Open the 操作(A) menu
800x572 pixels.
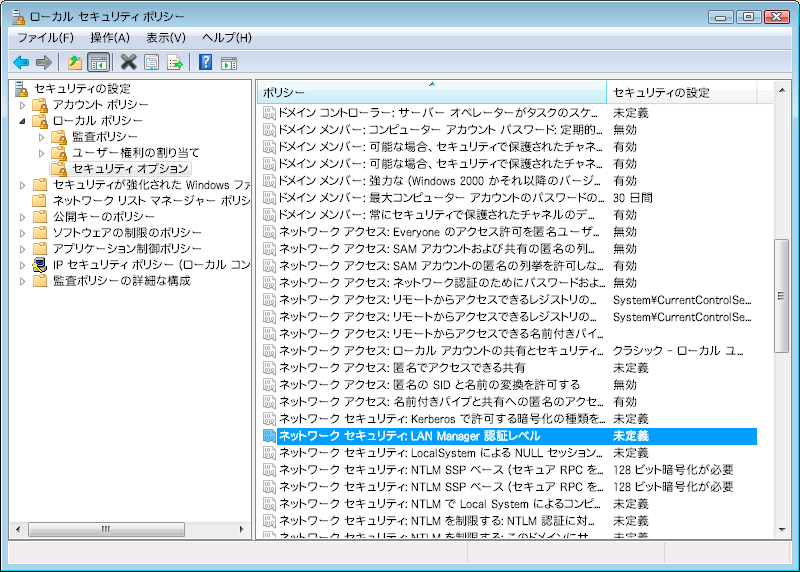[x=110, y=37]
